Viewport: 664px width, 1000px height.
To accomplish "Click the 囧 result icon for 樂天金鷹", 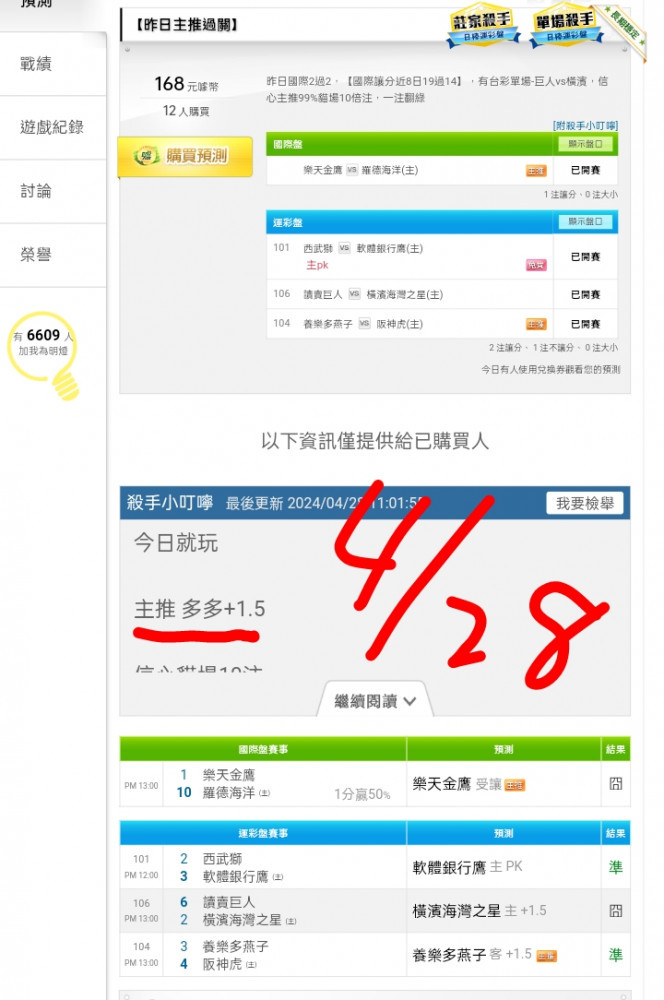I will point(616,784).
